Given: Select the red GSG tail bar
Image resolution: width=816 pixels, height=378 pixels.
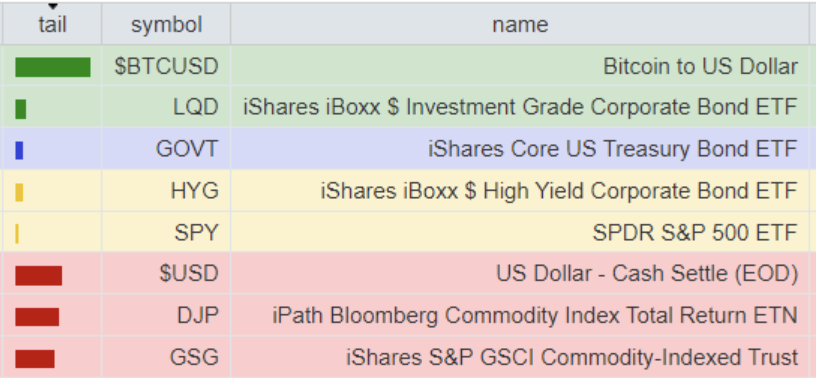Looking at the screenshot, I should (35, 359).
